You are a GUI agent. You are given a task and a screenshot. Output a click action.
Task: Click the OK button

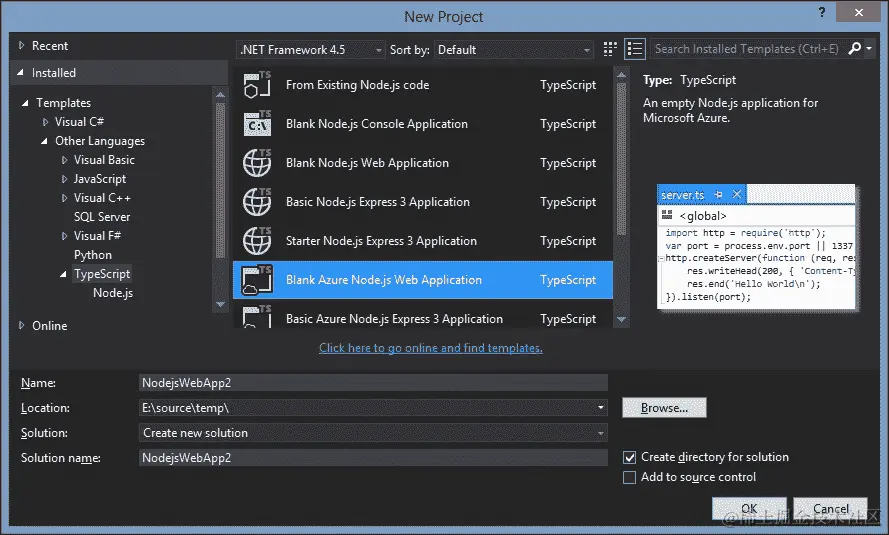[749, 508]
